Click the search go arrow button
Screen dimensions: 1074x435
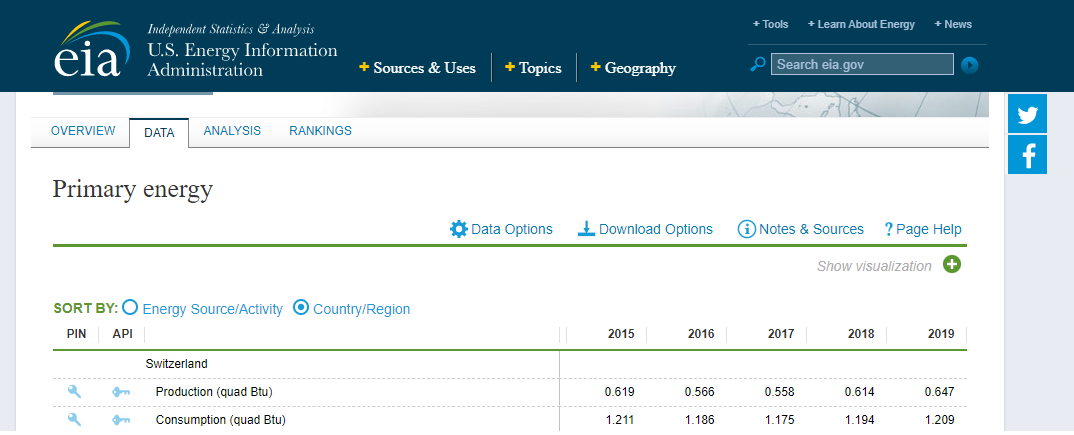(969, 65)
